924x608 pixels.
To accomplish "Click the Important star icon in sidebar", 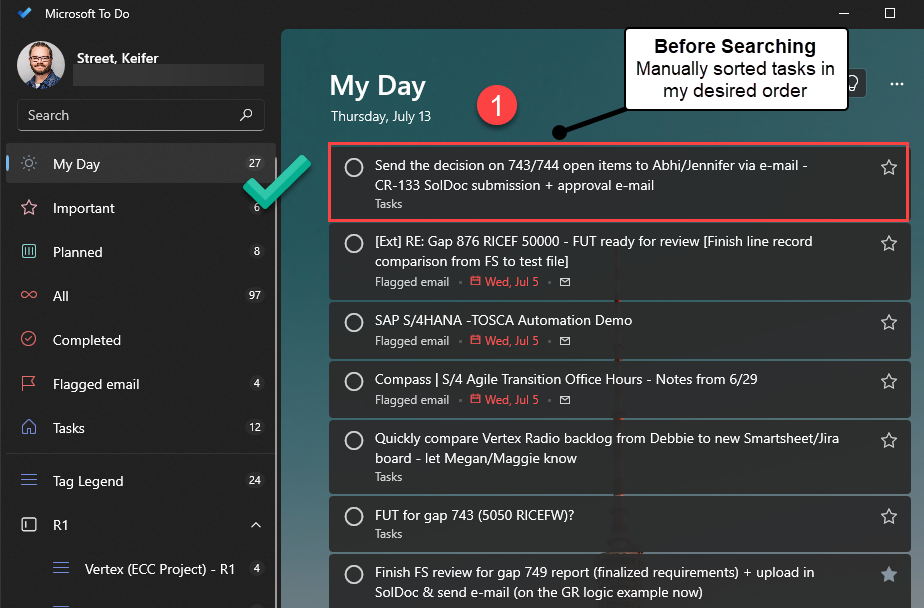I will [x=29, y=207].
